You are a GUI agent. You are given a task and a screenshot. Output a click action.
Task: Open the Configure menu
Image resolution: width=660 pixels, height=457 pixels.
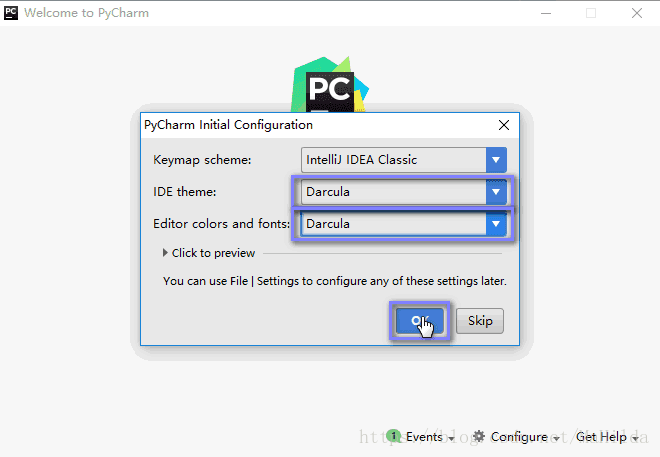(525, 437)
